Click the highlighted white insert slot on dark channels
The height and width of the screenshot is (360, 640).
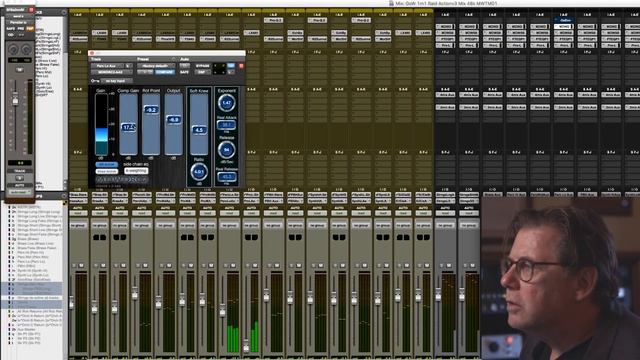(x=564, y=27)
